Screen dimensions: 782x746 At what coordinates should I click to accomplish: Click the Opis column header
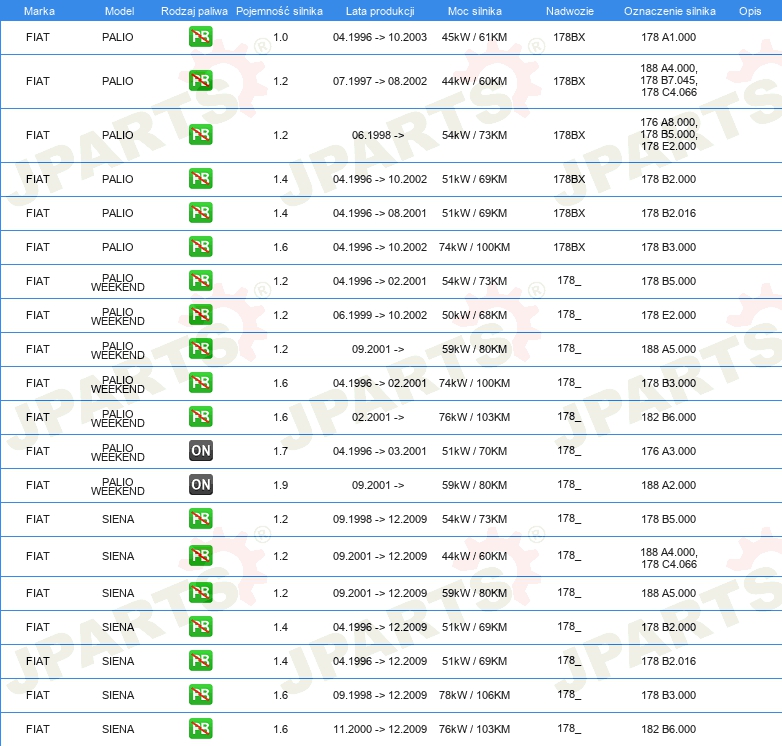pyautogui.click(x=750, y=11)
